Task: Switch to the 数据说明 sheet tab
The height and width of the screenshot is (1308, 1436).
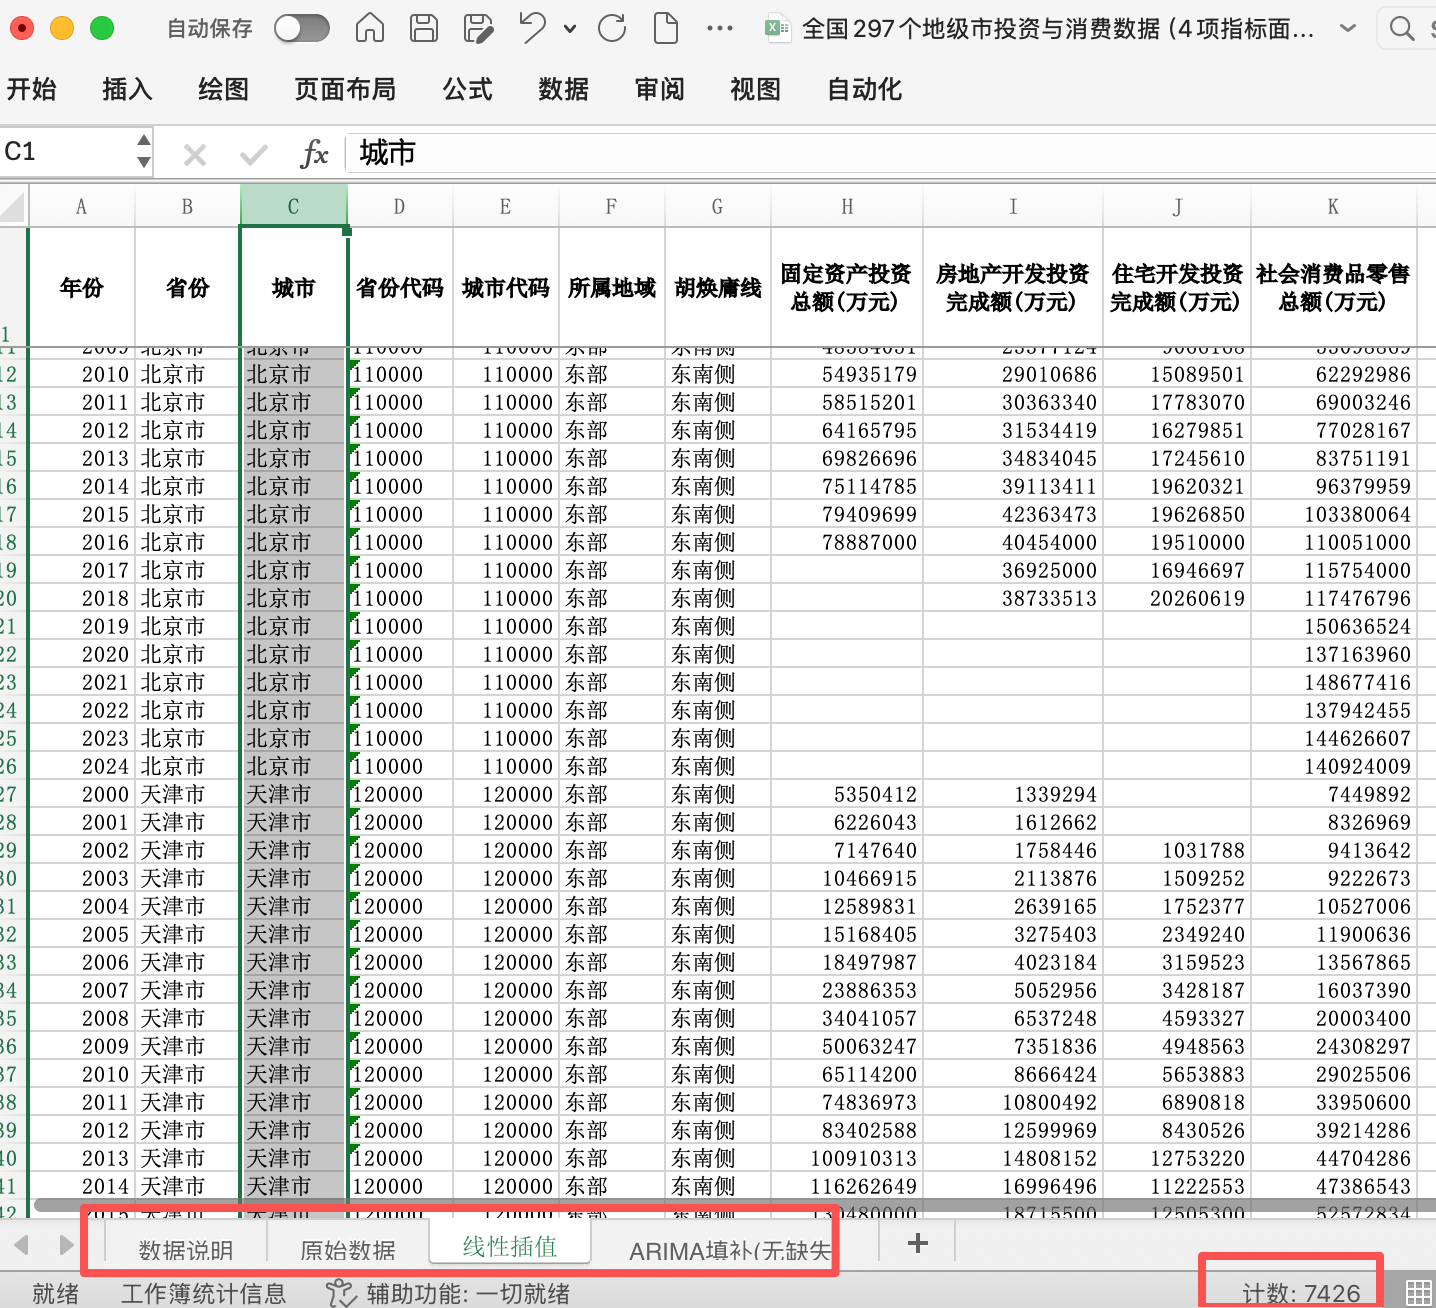Action: point(186,1250)
